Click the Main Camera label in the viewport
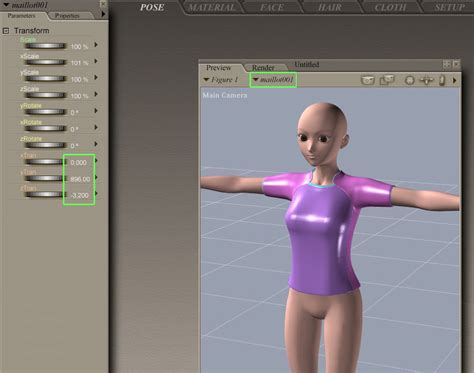 pyautogui.click(x=225, y=95)
